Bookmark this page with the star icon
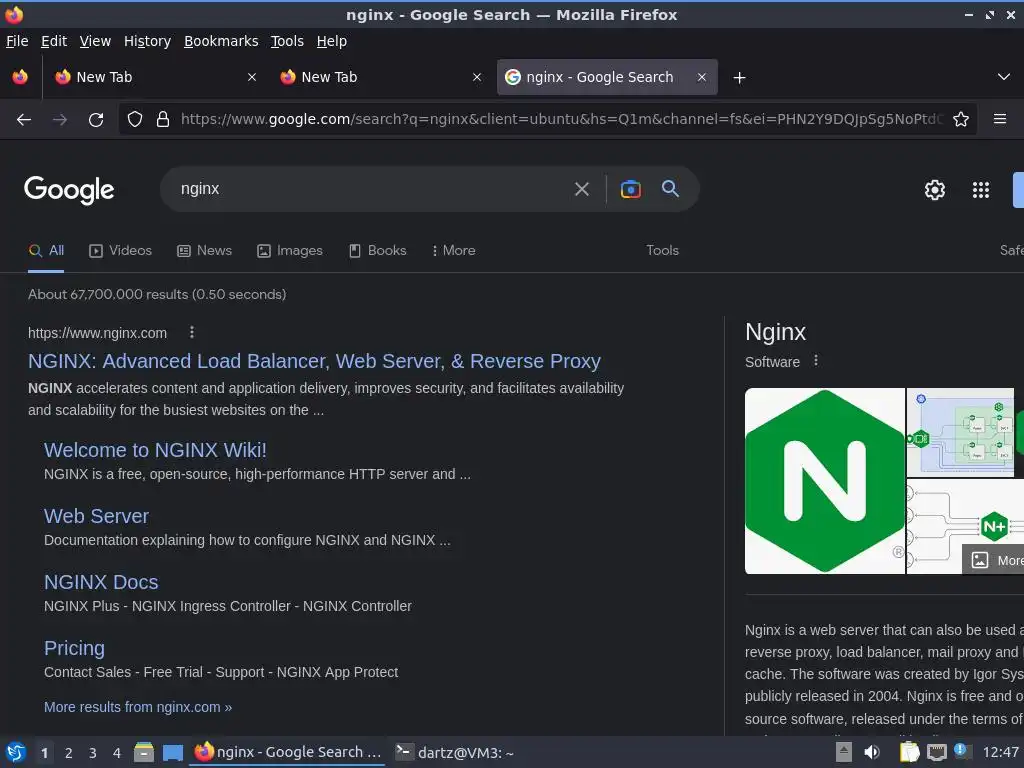The image size is (1024, 768). [961, 120]
